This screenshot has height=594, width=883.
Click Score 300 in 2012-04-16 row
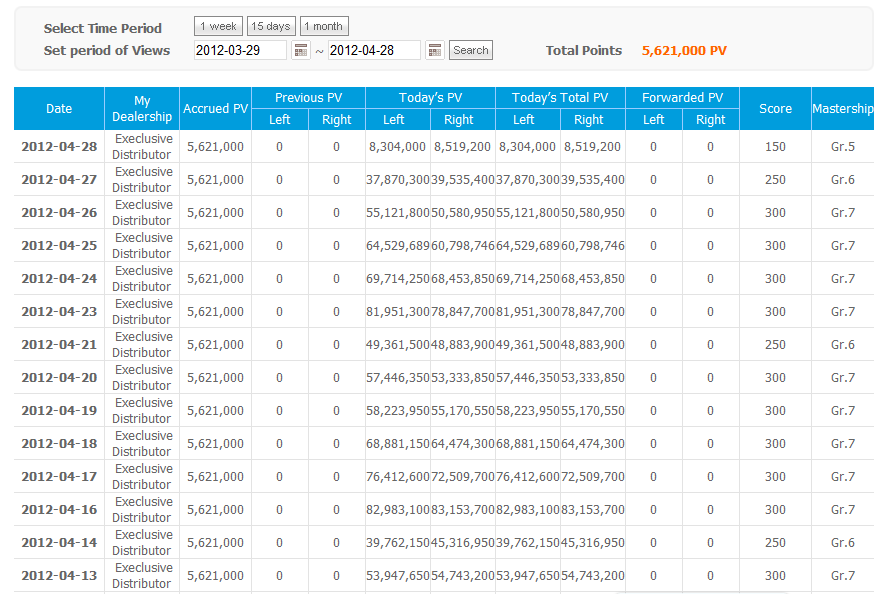pos(775,510)
